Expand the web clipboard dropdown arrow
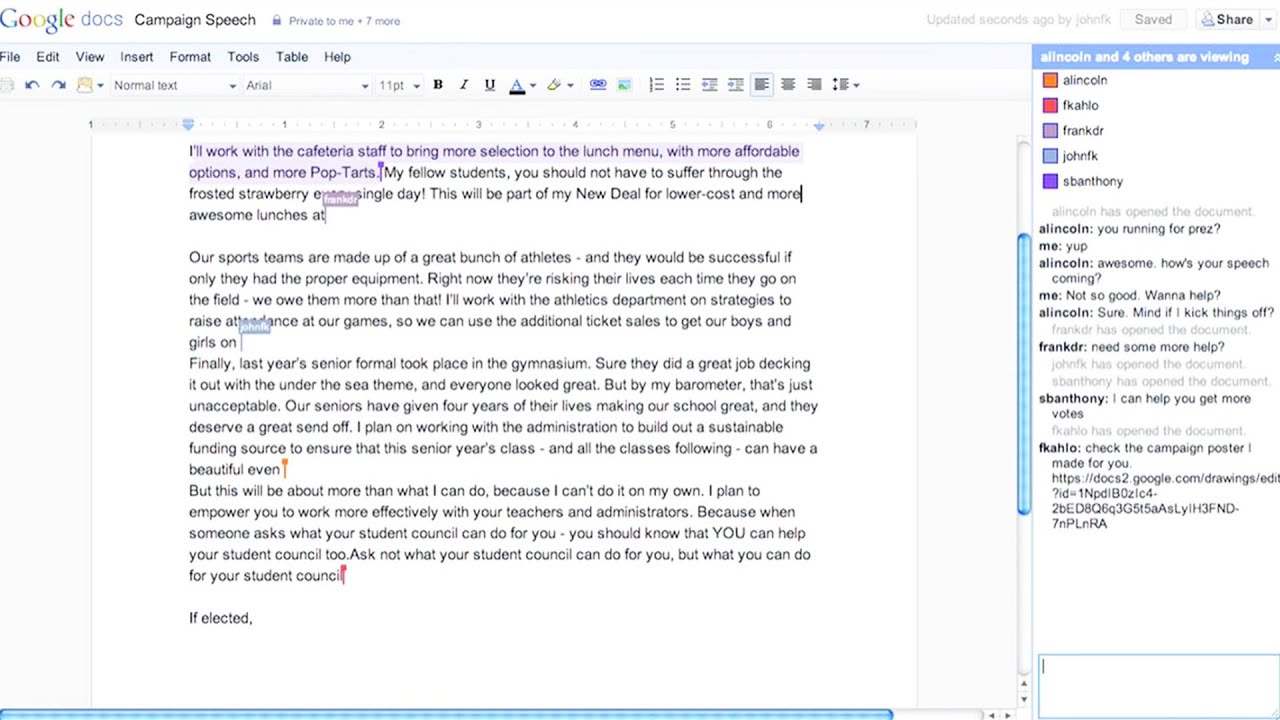The width and height of the screenshot is (1280, 720). [x=99, y=86]
